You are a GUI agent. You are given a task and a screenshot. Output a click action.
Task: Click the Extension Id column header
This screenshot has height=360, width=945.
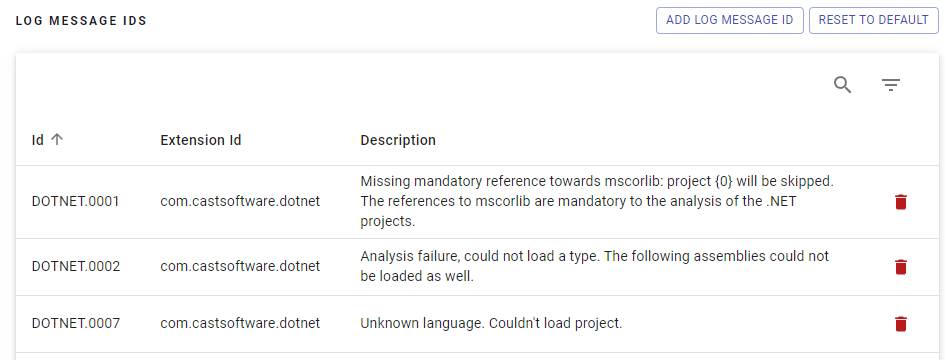[201, 140]
